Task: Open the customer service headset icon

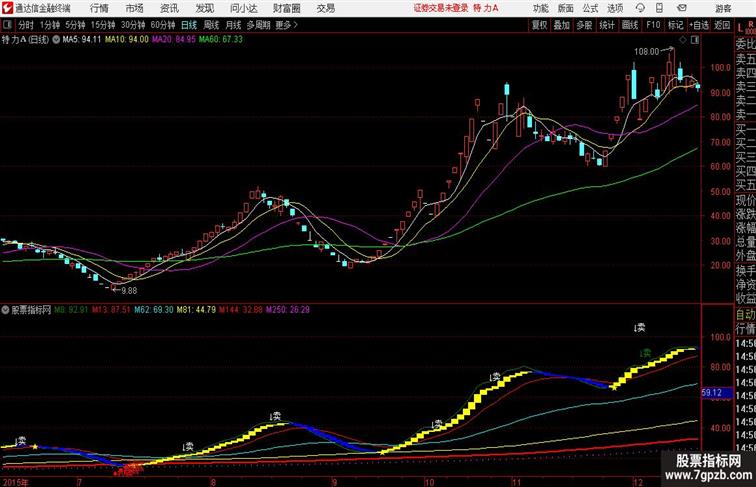Action: (x=640, y=8)
